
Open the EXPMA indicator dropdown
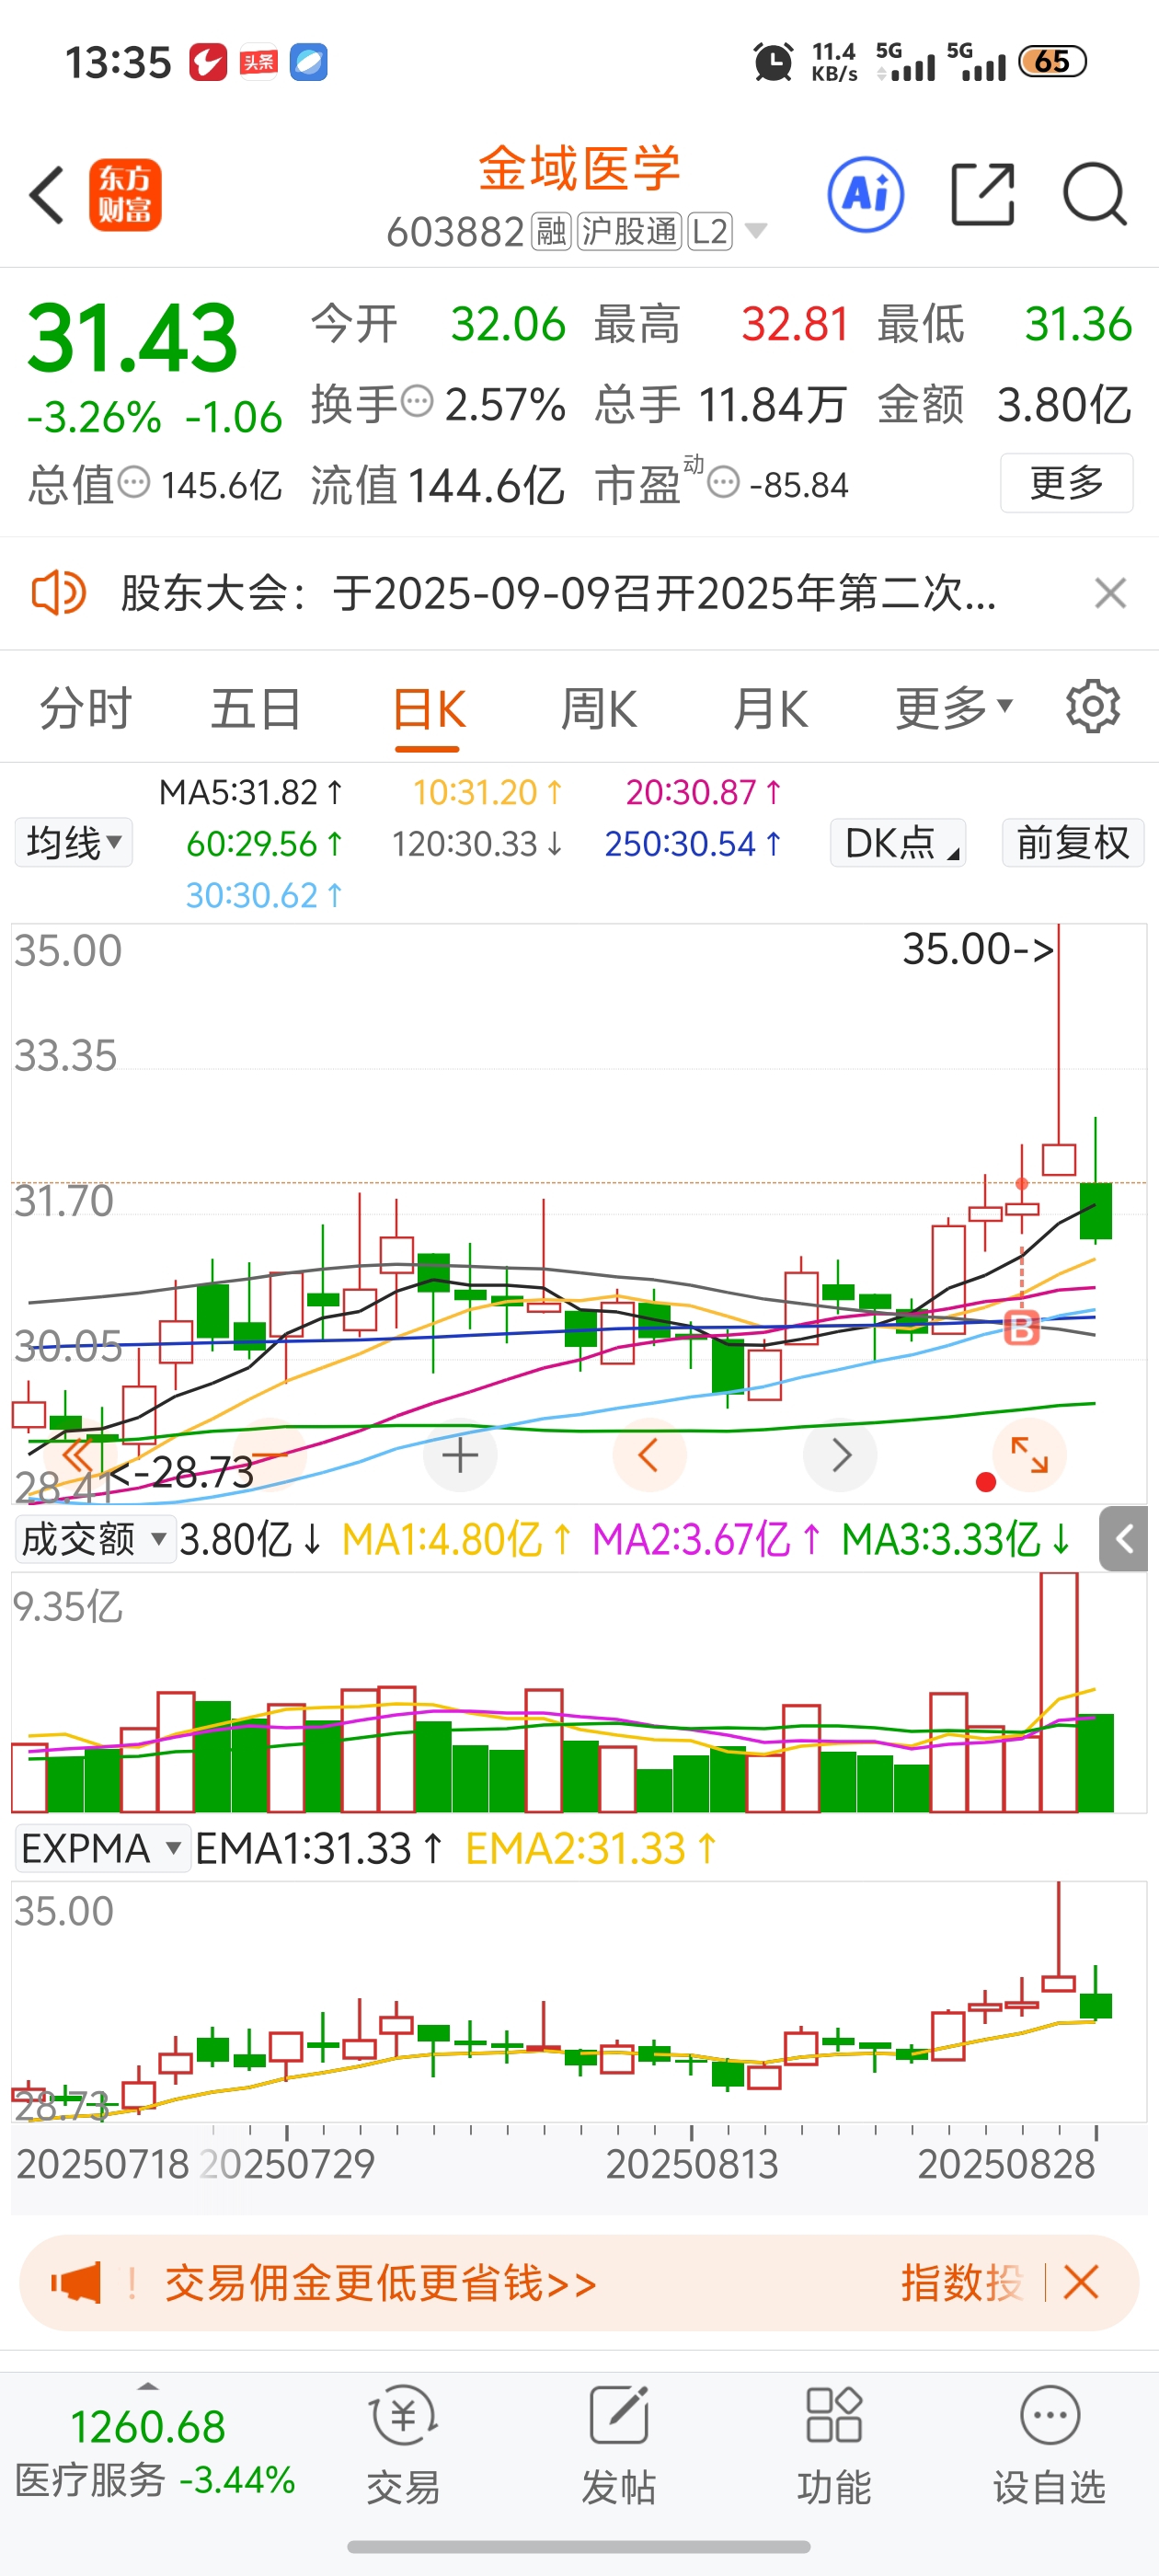pyautogui.click(x=102, y=1848)
